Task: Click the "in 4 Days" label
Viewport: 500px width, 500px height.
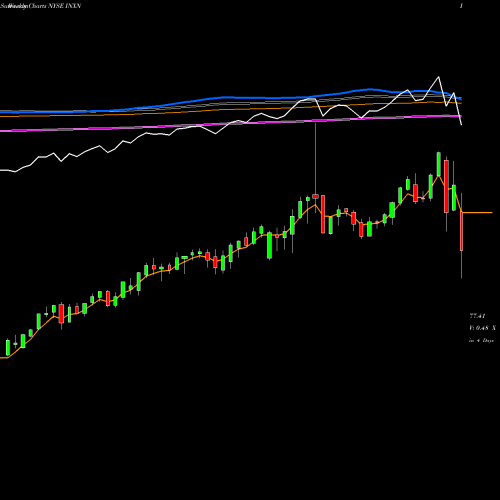Action: 481,340
